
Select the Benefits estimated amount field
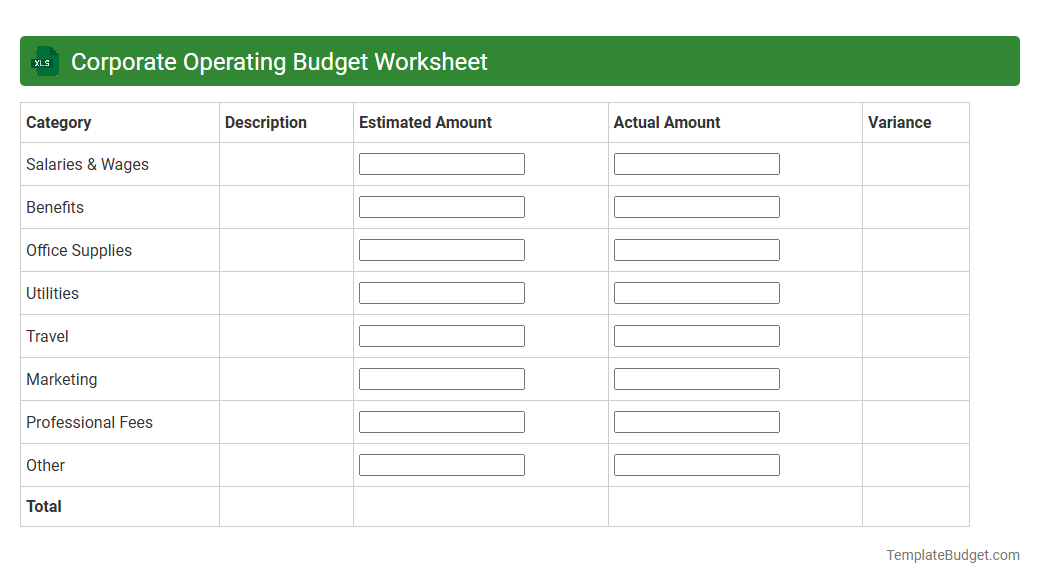coord(441,206)
